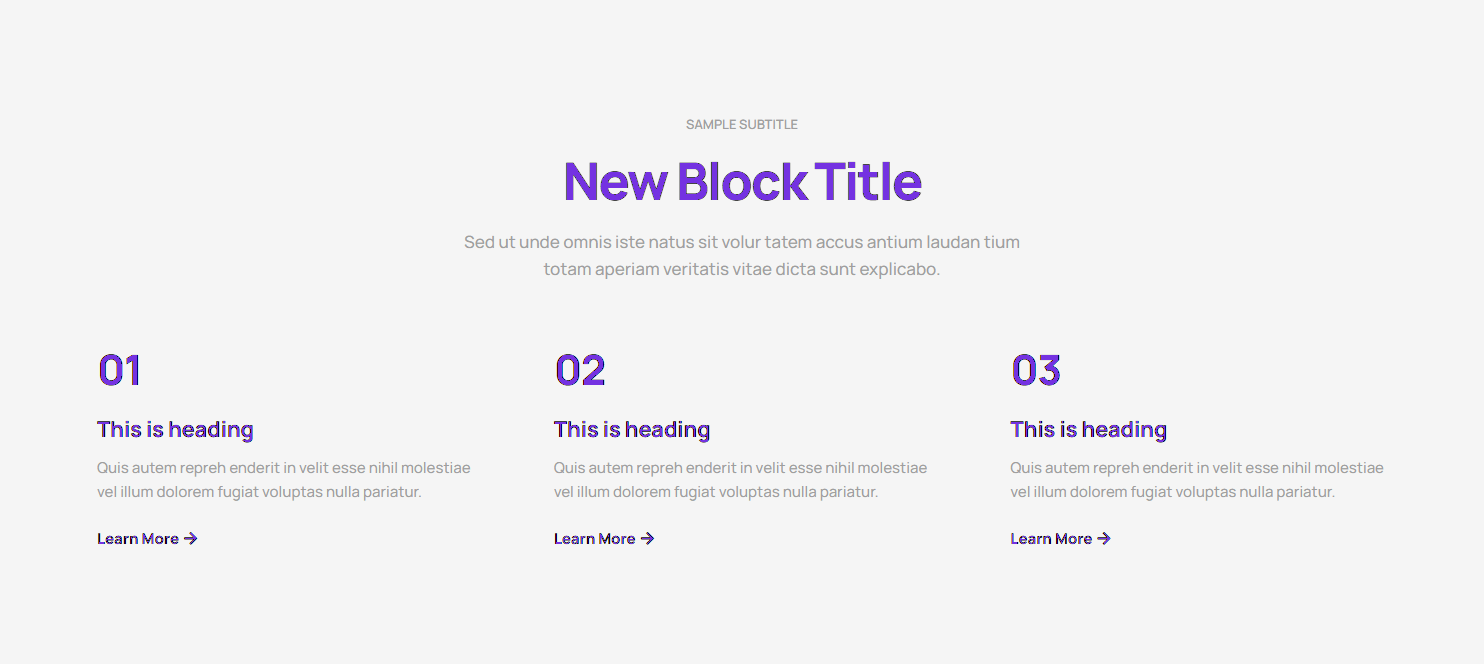Viewport: 1484px width, 664px height.
Task: Open the third column's Learn More link
Action: click(1051, 539)
